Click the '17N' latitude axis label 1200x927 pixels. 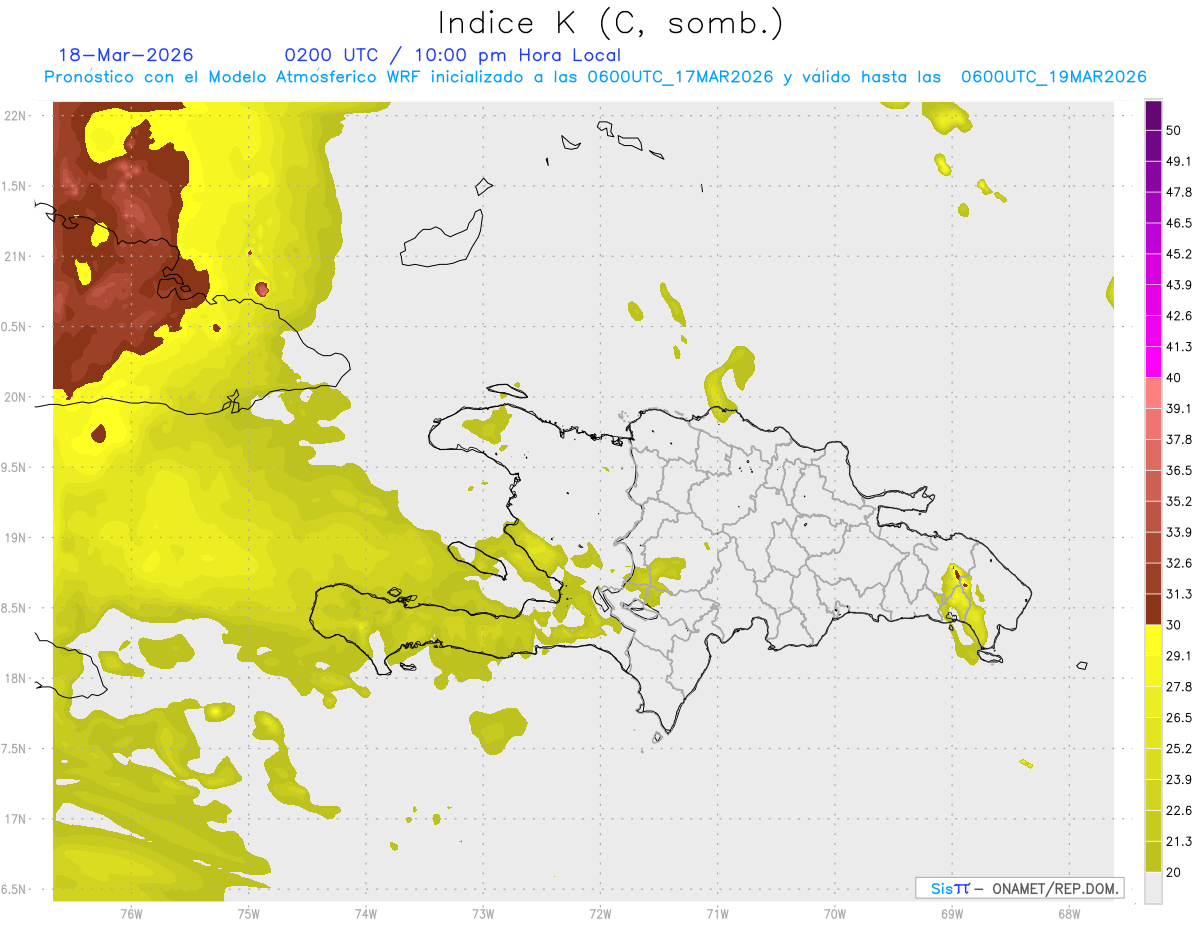15,819
